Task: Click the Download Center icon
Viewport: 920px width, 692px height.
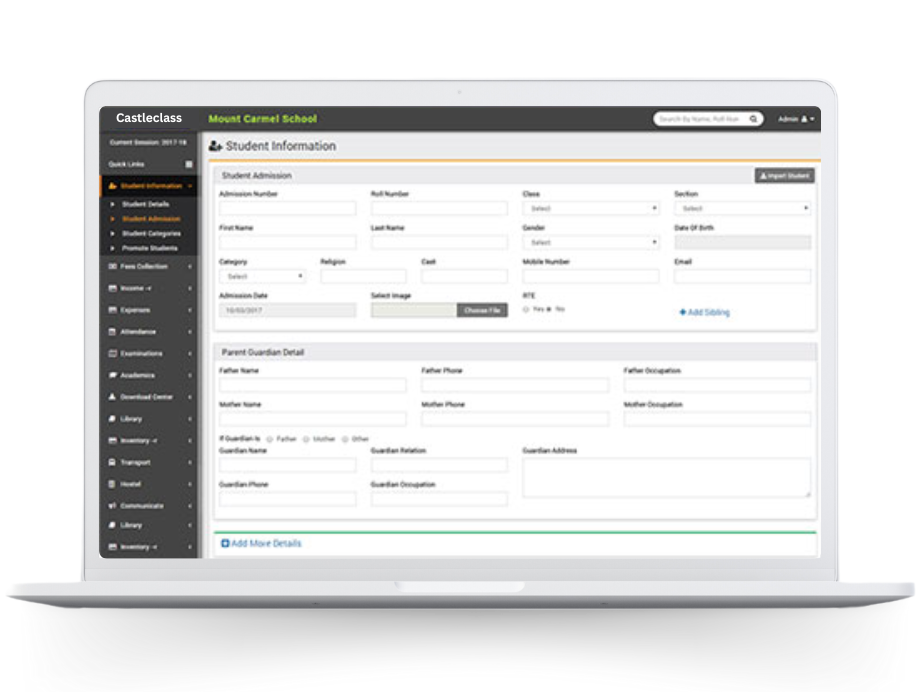Action: coord(113,397)
